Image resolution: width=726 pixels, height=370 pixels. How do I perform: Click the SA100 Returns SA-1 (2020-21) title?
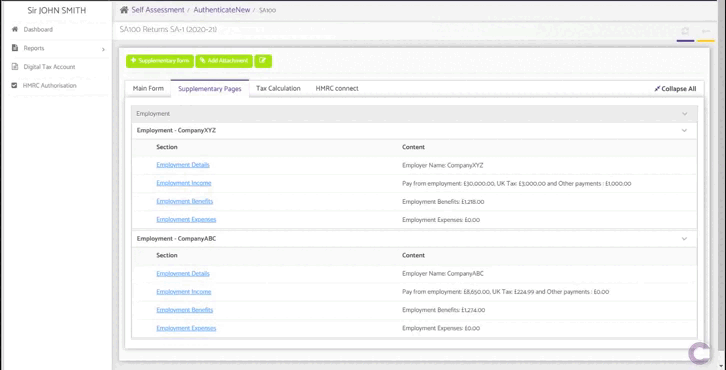(168, 30)
